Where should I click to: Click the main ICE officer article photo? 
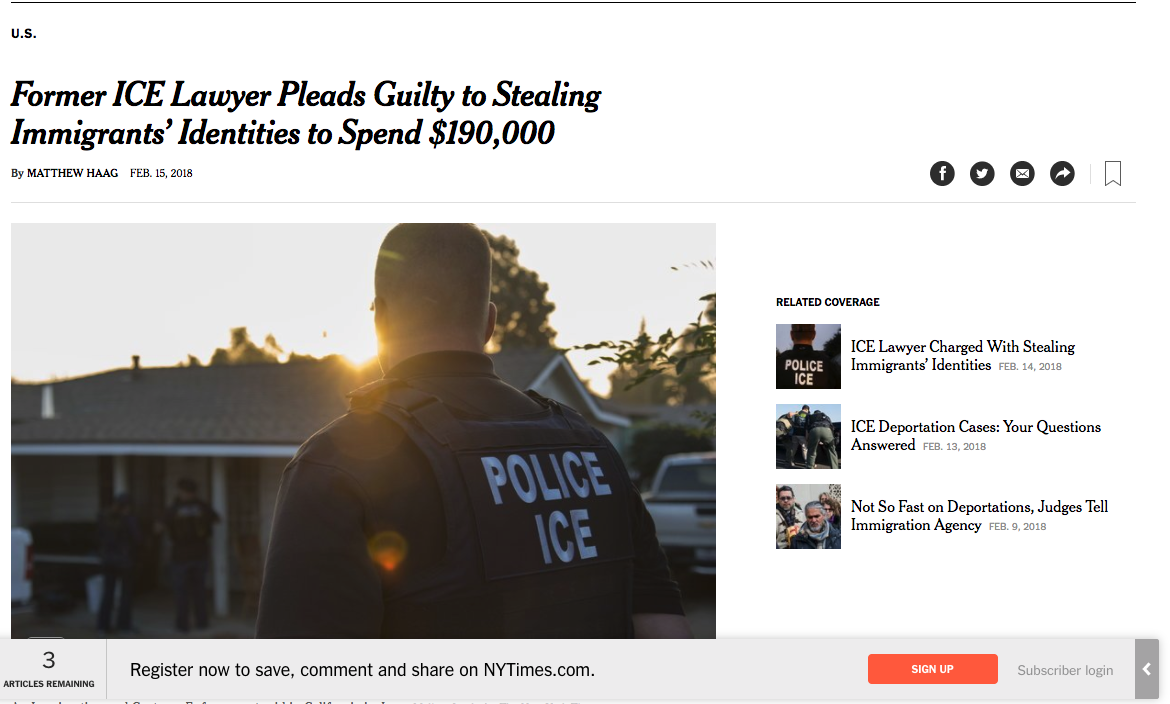(x=363, y=431)
